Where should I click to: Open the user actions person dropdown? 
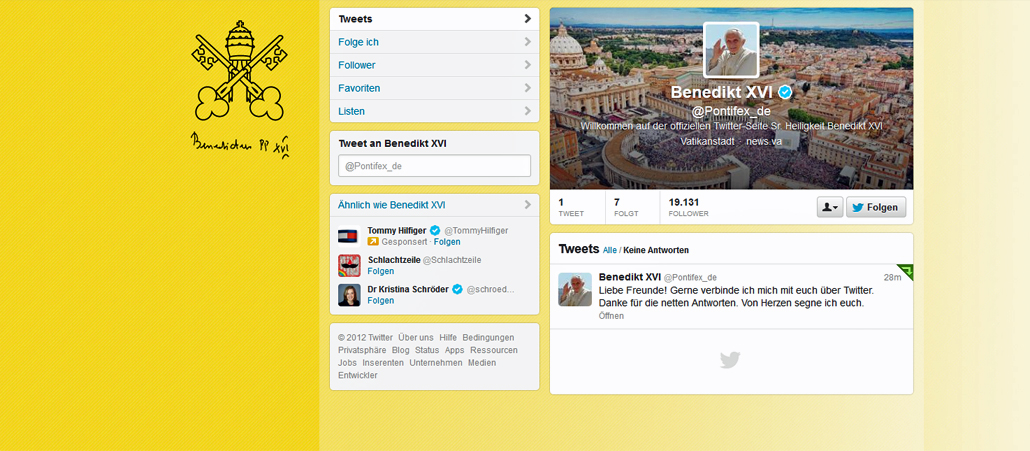[830, 207]
